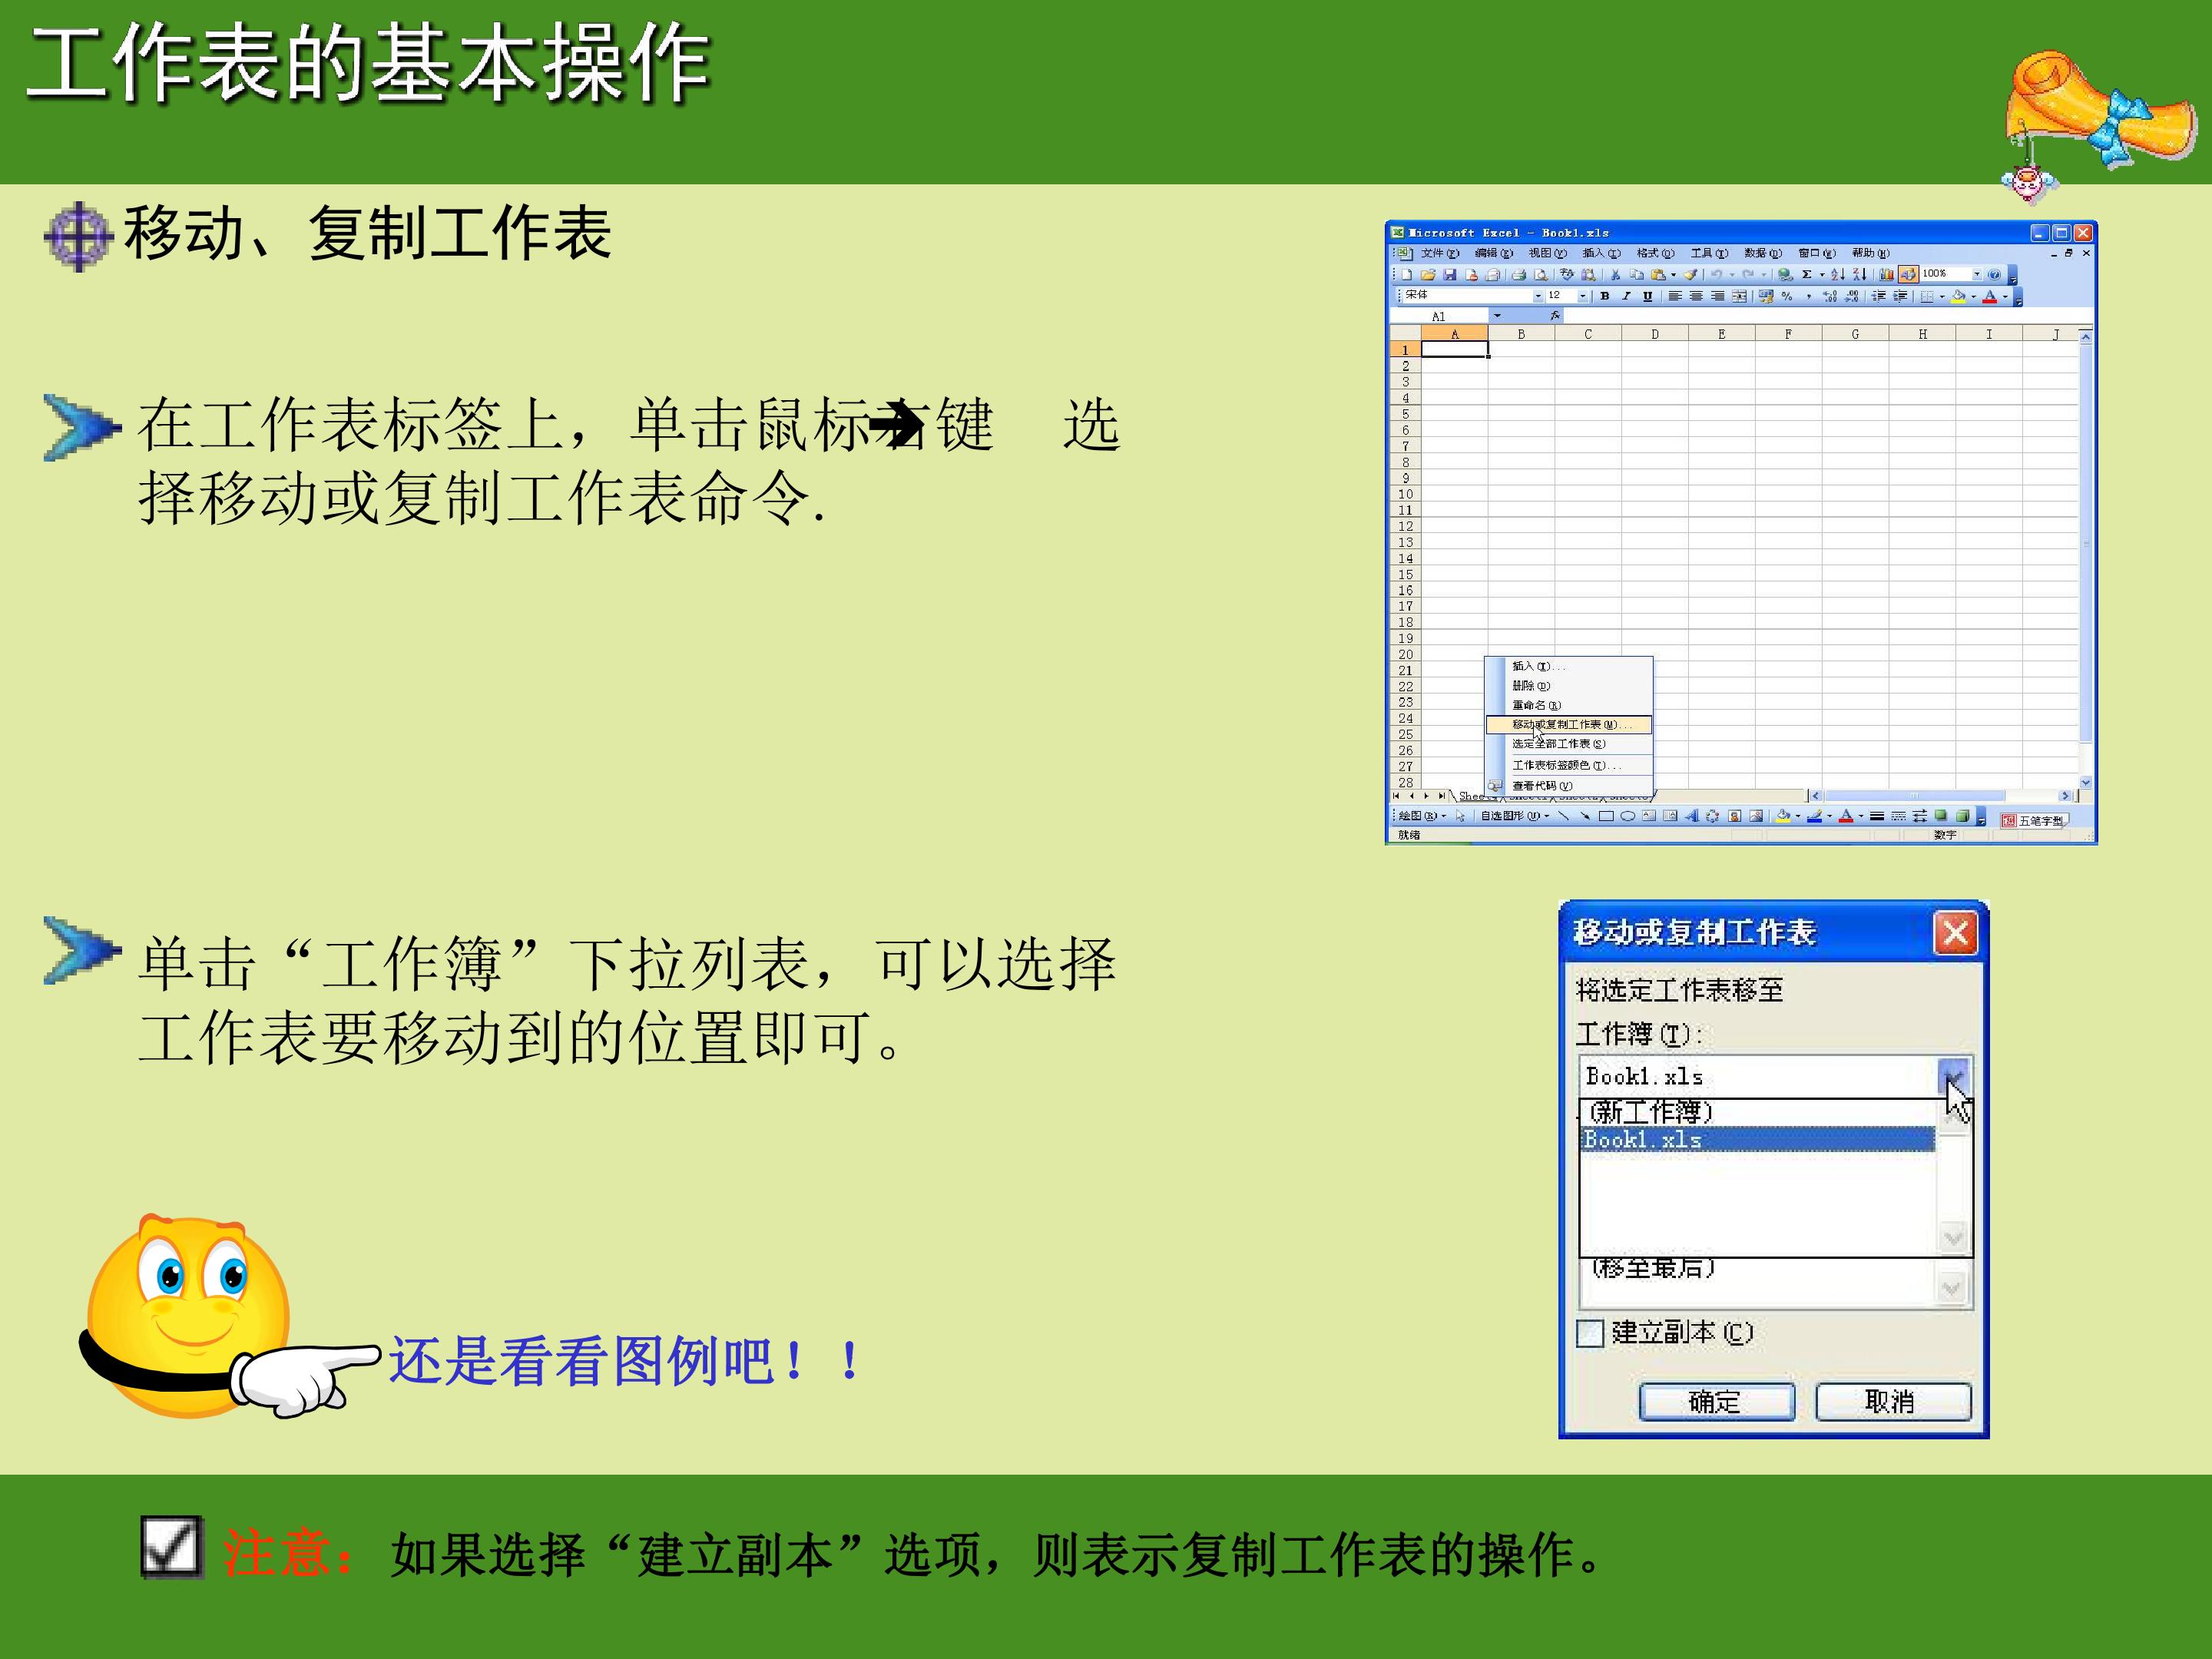This screenshot has height=1659, width=2212.
Task: Click the Bold formatting icon
Action: 1605,296
